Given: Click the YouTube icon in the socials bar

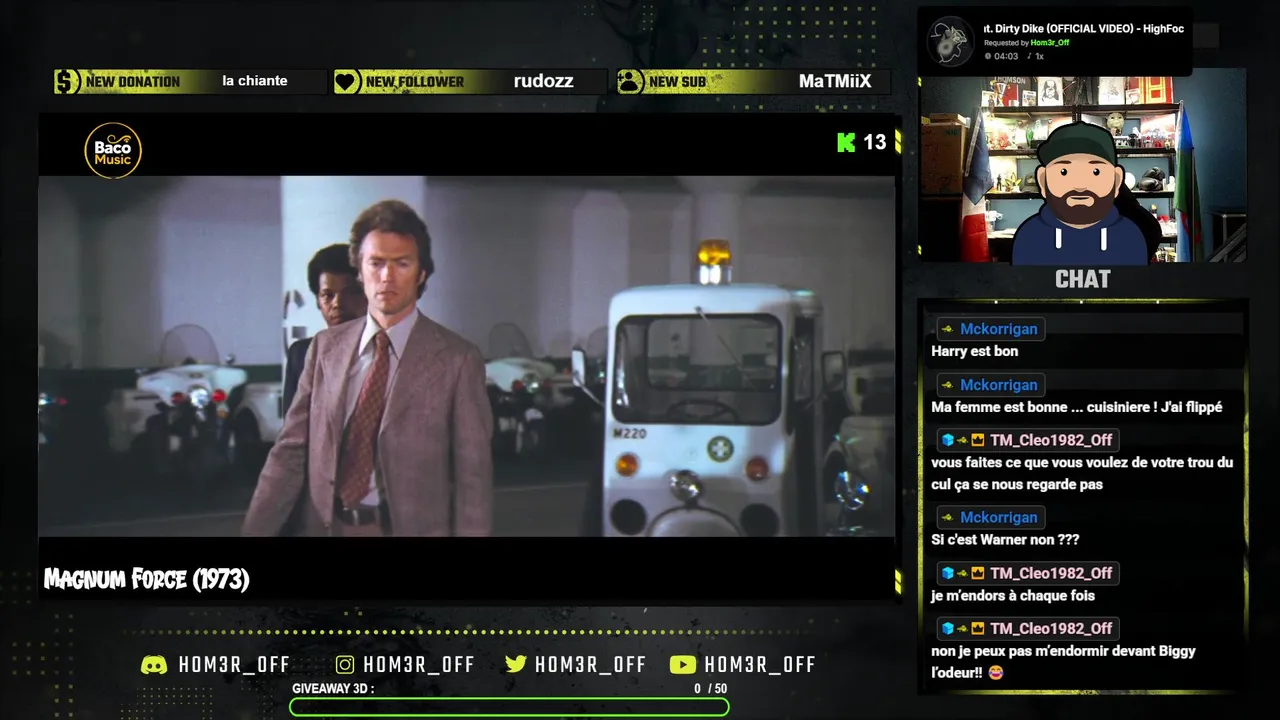Looking at the screenshot, I should point(683,665).
